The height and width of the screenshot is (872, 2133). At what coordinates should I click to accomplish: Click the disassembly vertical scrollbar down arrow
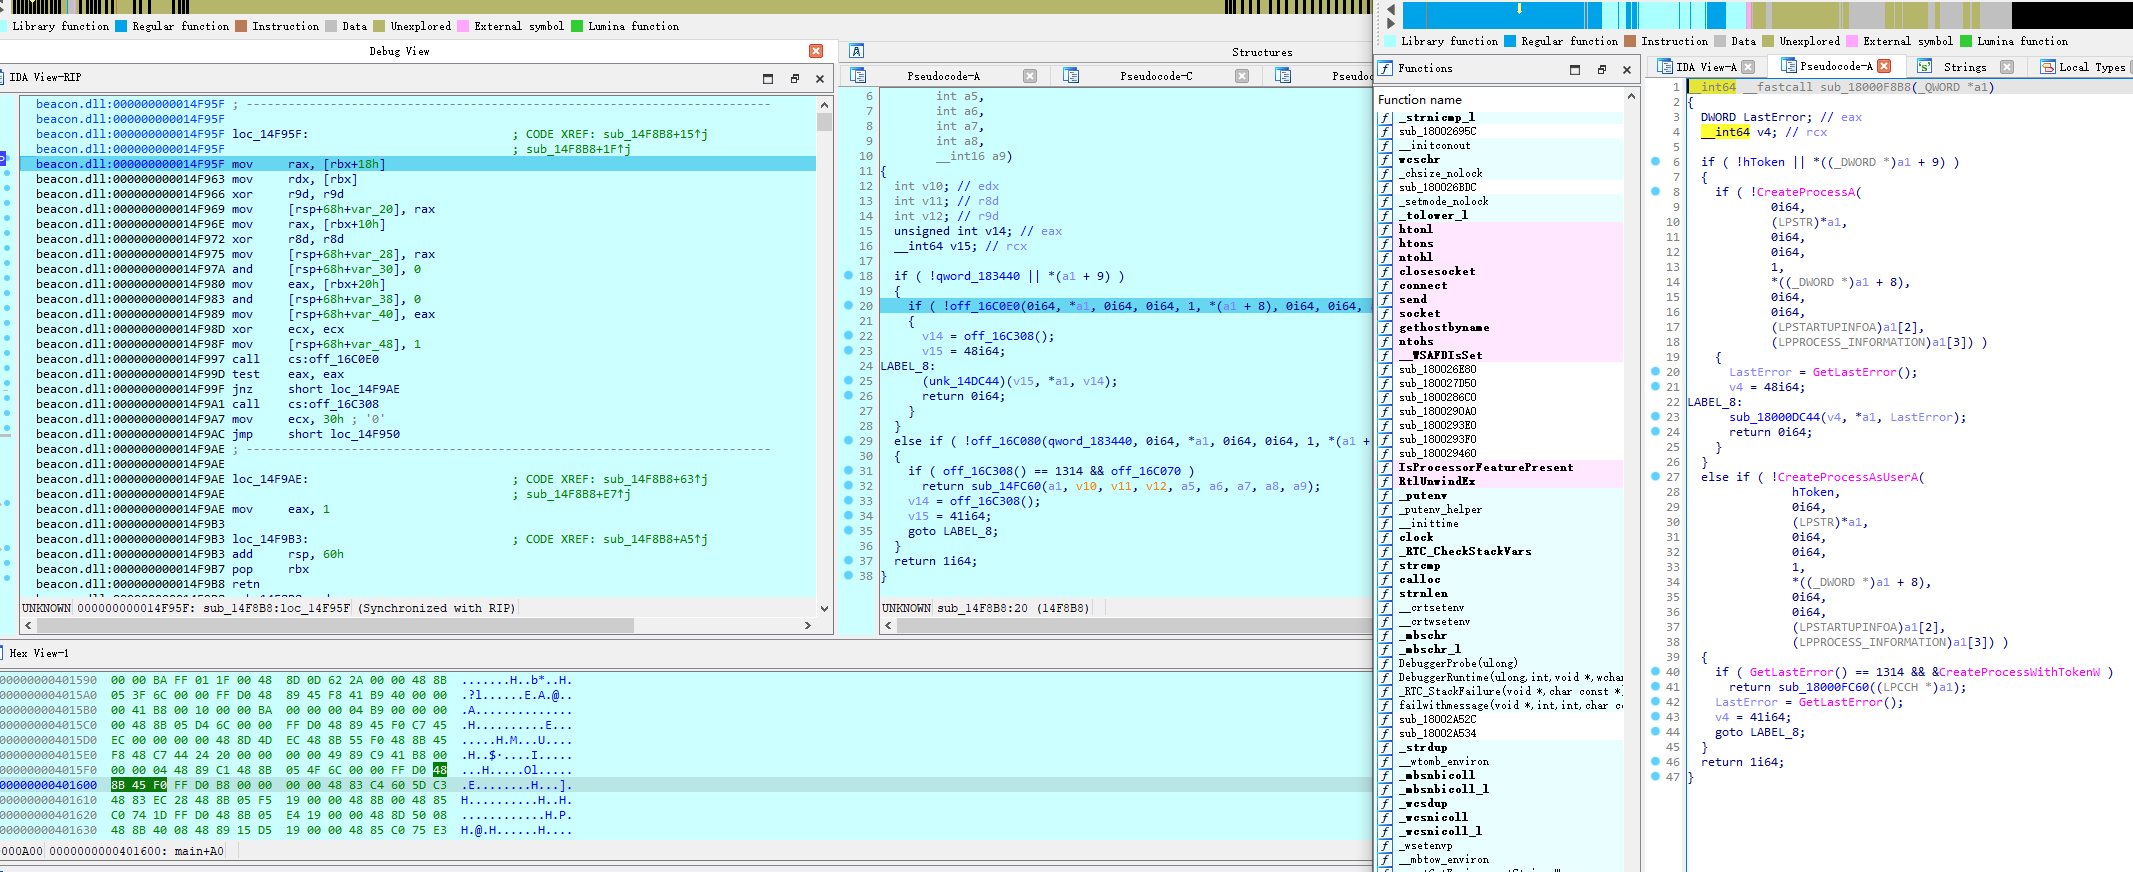[824, 608]
